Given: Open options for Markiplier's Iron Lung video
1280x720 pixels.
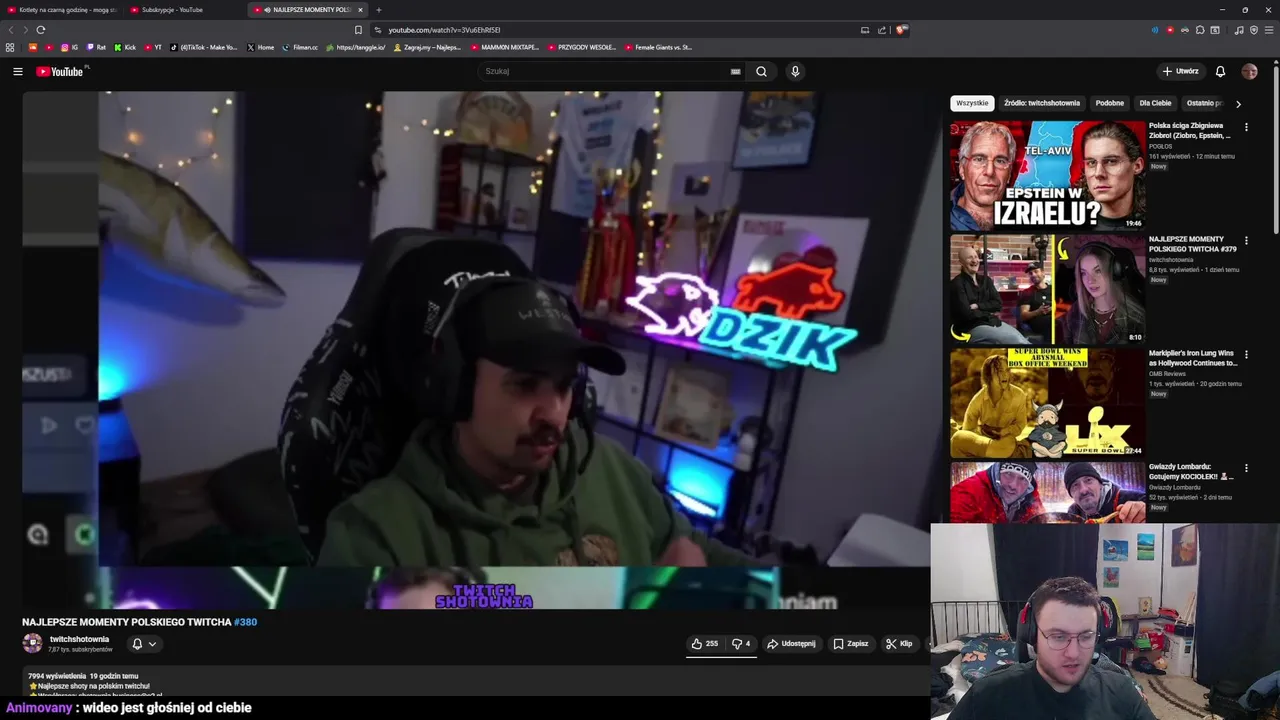Looking at the screenshot, I should coord(1246,354).
